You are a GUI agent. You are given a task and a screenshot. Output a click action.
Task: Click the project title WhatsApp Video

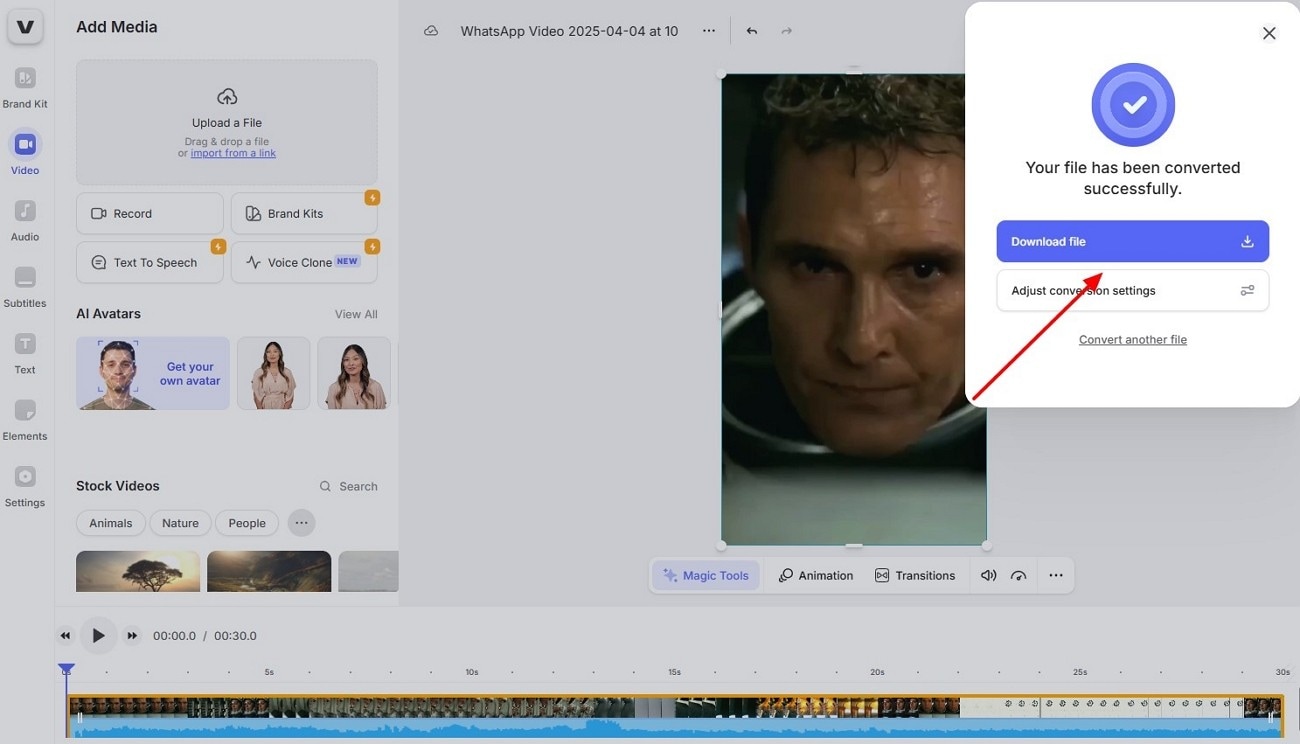tap(569, 31)
